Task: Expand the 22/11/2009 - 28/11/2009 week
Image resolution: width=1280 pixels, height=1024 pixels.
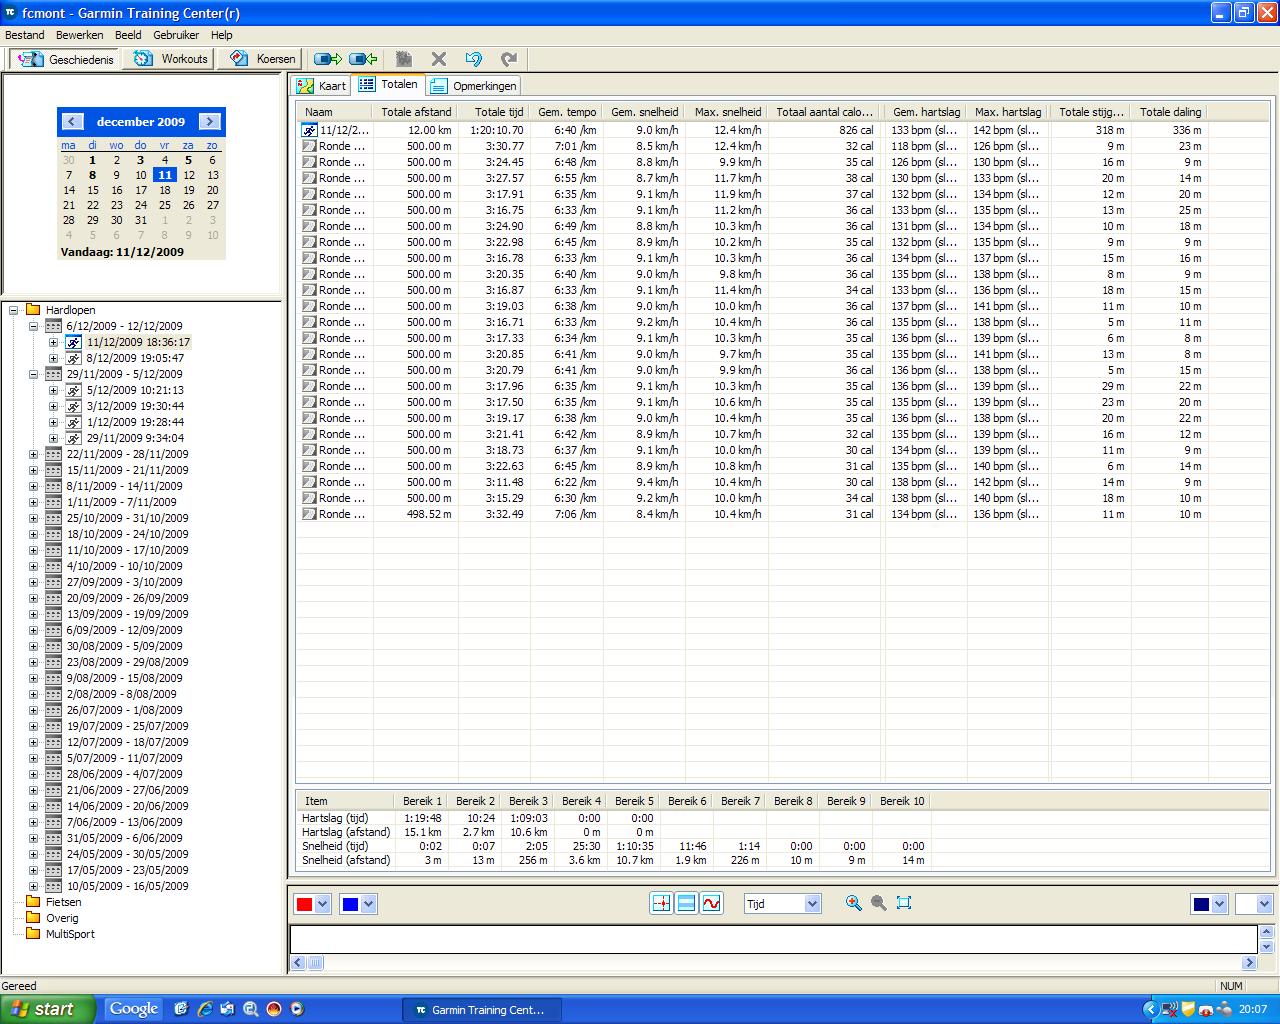Action: coord(33,454)
